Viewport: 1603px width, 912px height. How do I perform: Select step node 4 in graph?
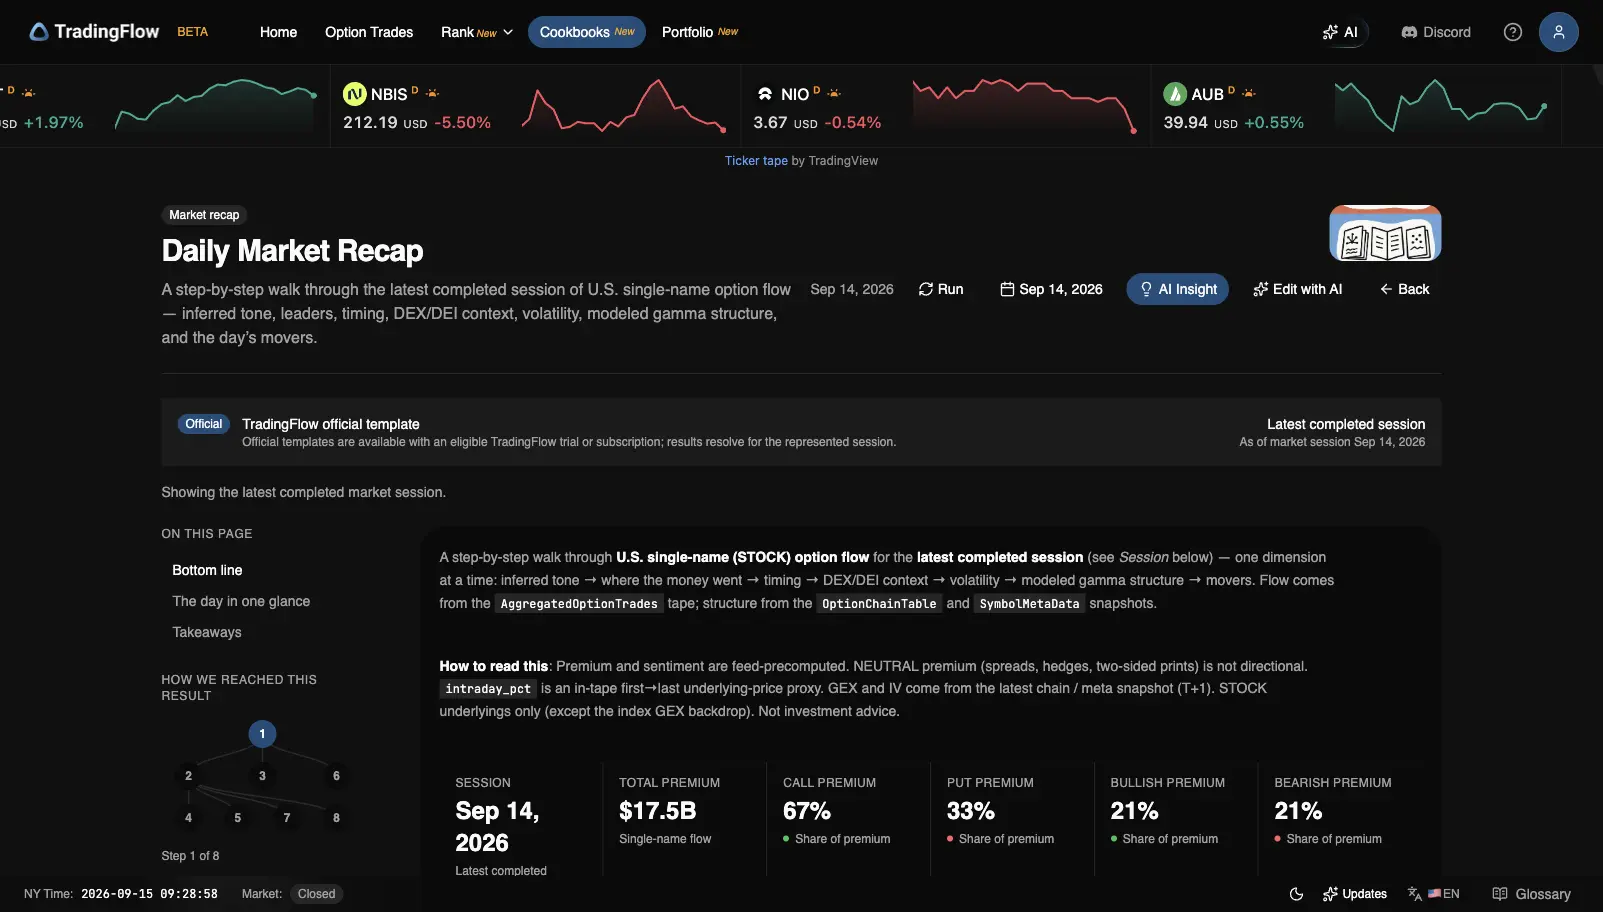click(188, 818)
